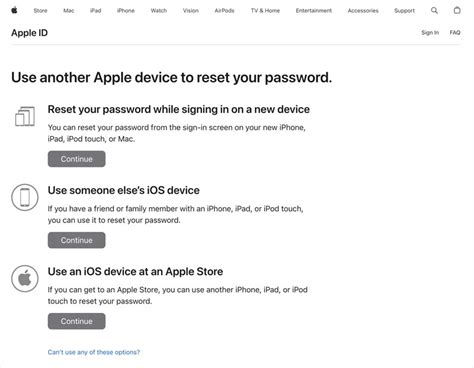
Task: Click Continue under Apple Store option
Action: (77, 321)
